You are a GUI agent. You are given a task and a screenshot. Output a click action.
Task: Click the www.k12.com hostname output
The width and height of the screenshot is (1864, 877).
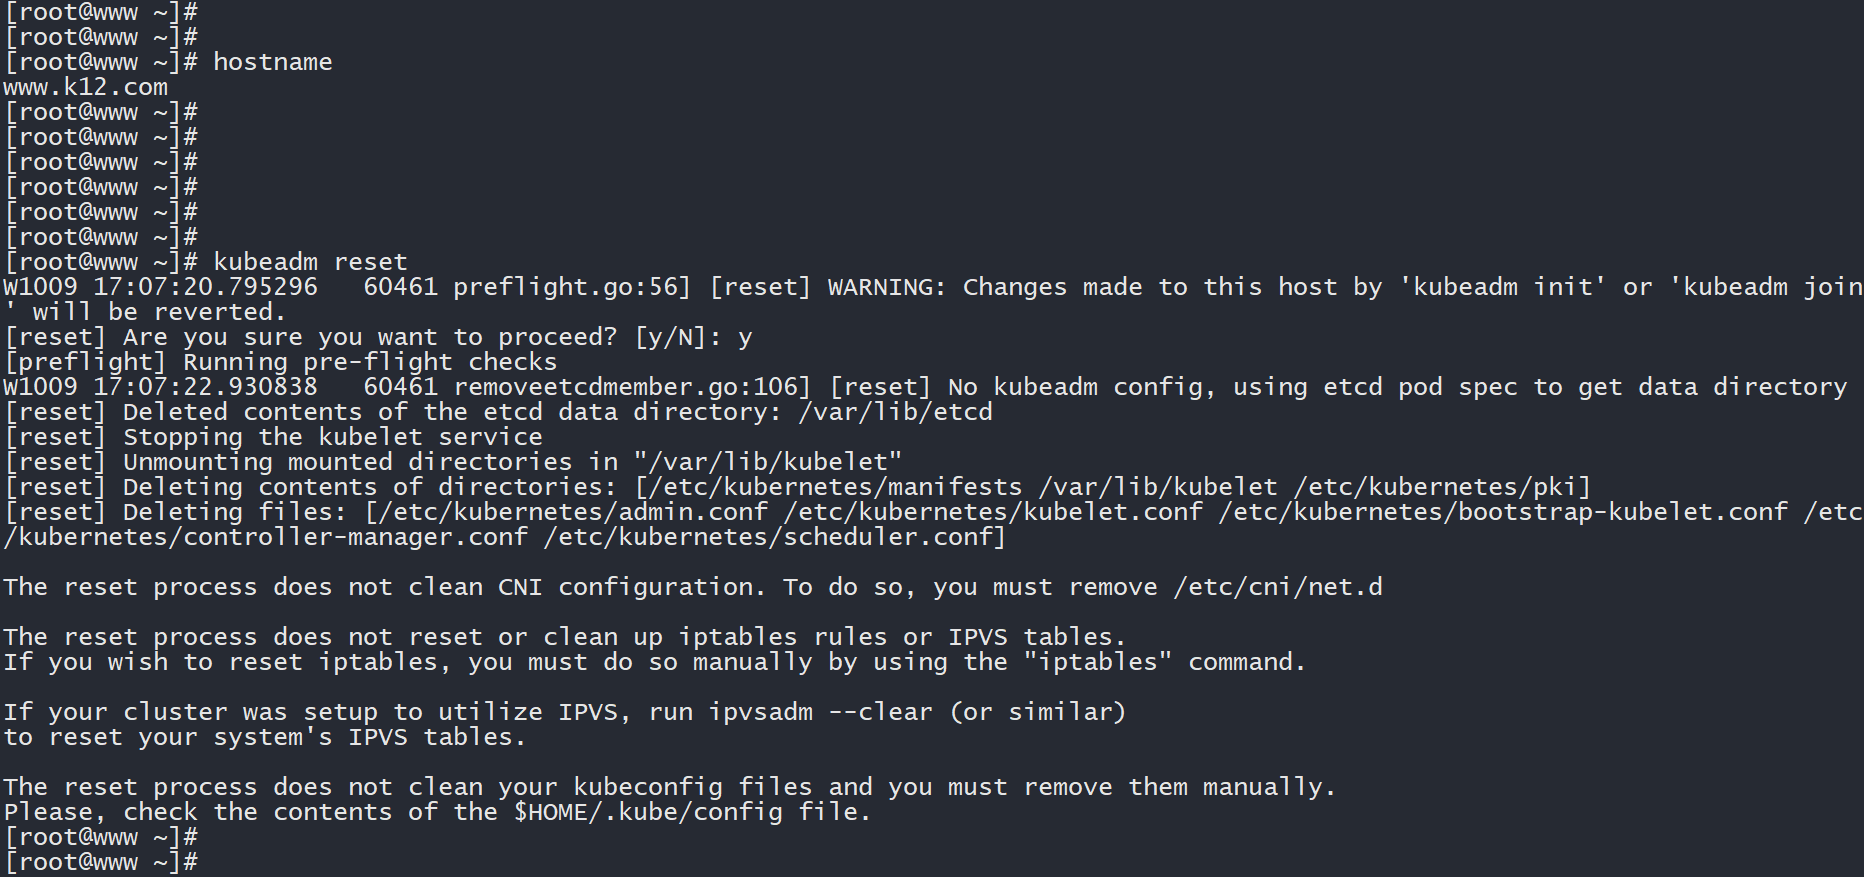click(x=86, y=87)
